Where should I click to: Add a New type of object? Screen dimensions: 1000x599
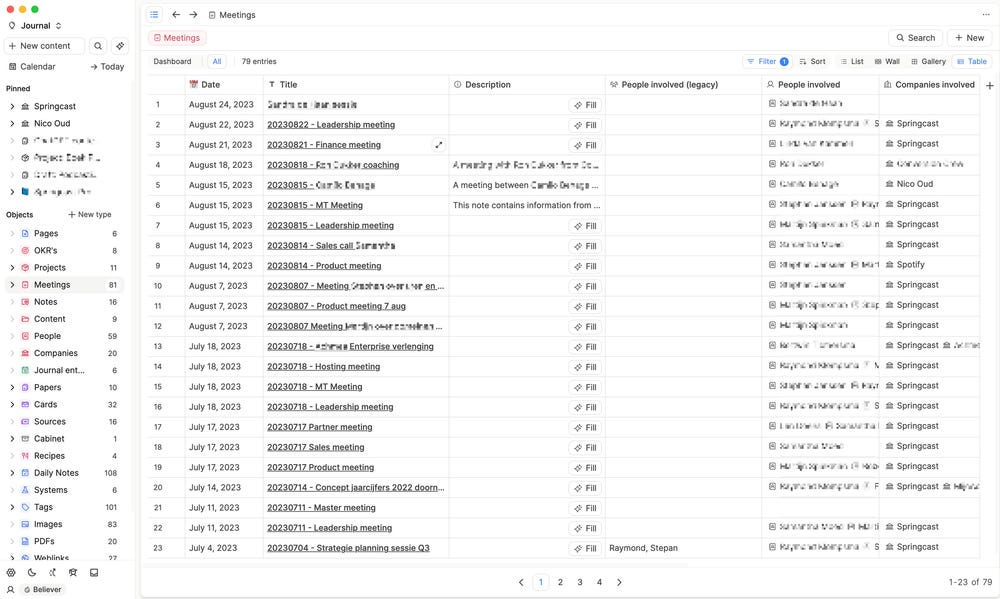(90, 214)
